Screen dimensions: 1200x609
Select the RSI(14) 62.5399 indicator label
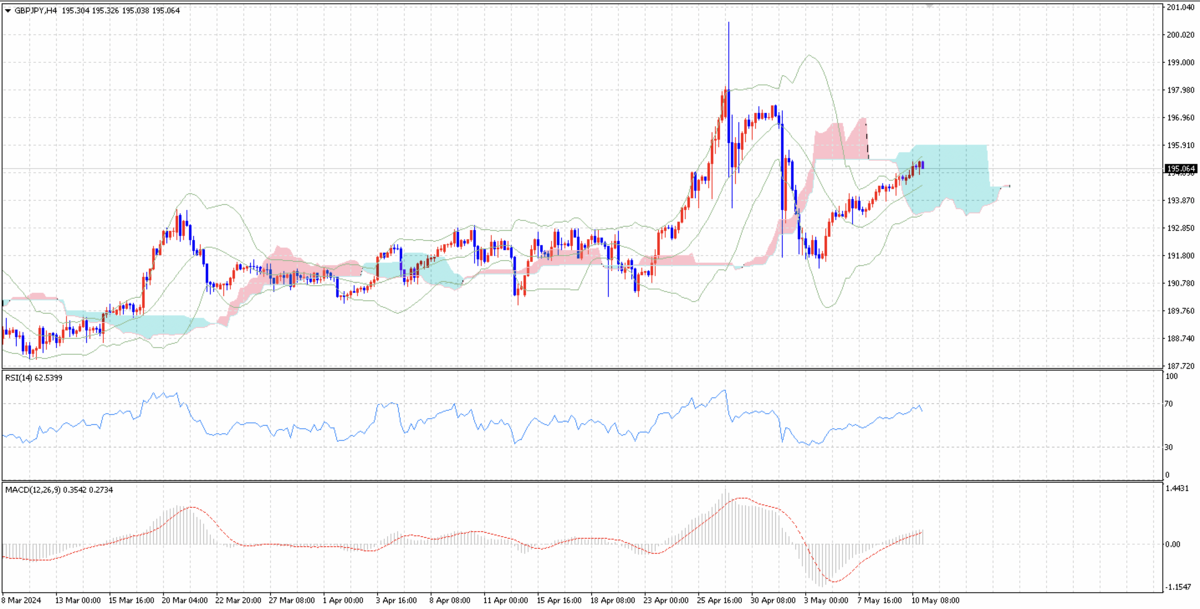pos(33,378)
